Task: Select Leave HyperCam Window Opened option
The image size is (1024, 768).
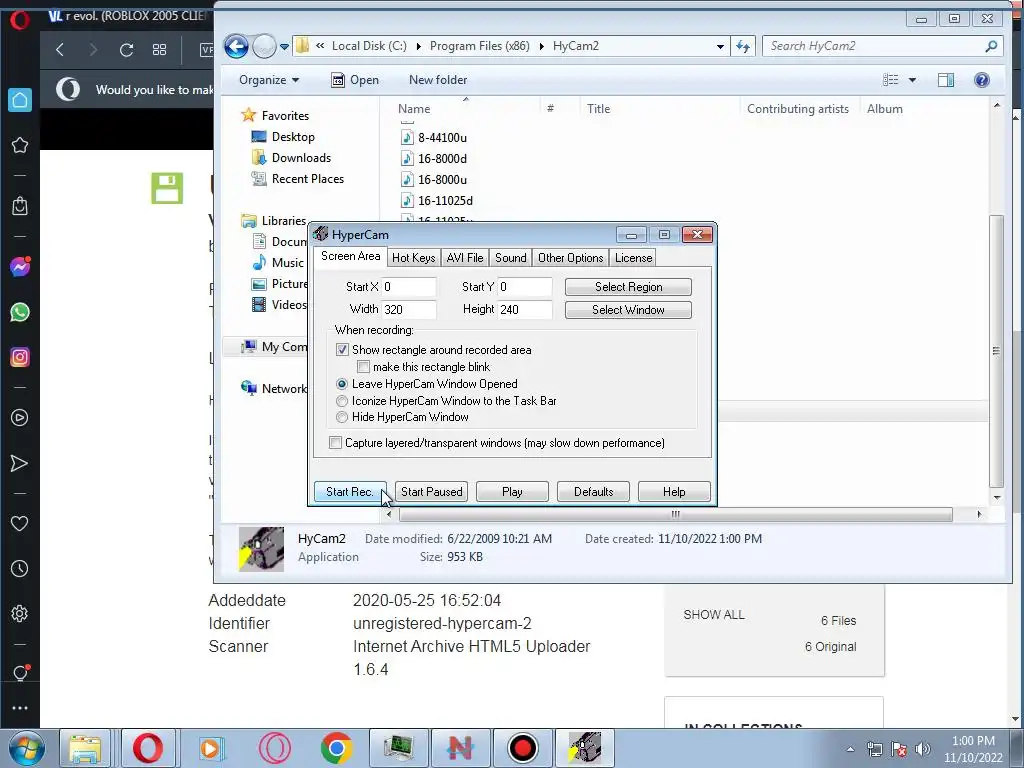Action: point(342,384)
